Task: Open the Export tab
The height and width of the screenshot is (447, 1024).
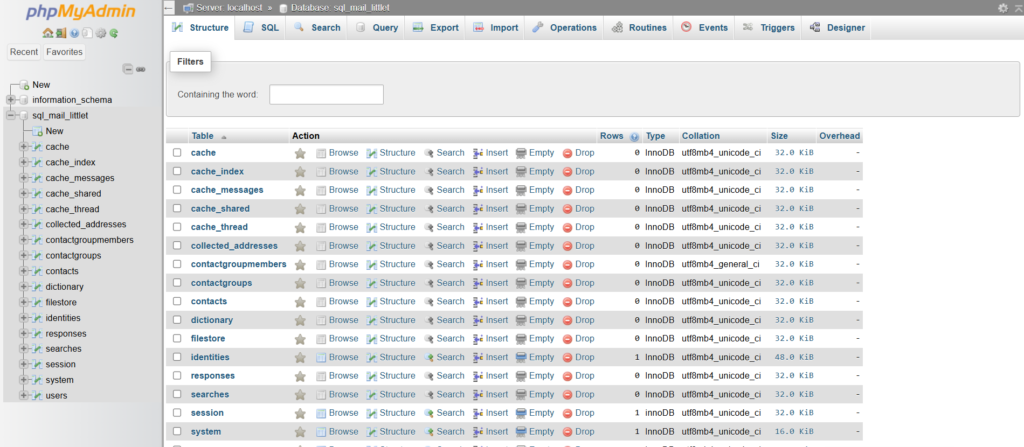Action: click(x=436, y=27)
